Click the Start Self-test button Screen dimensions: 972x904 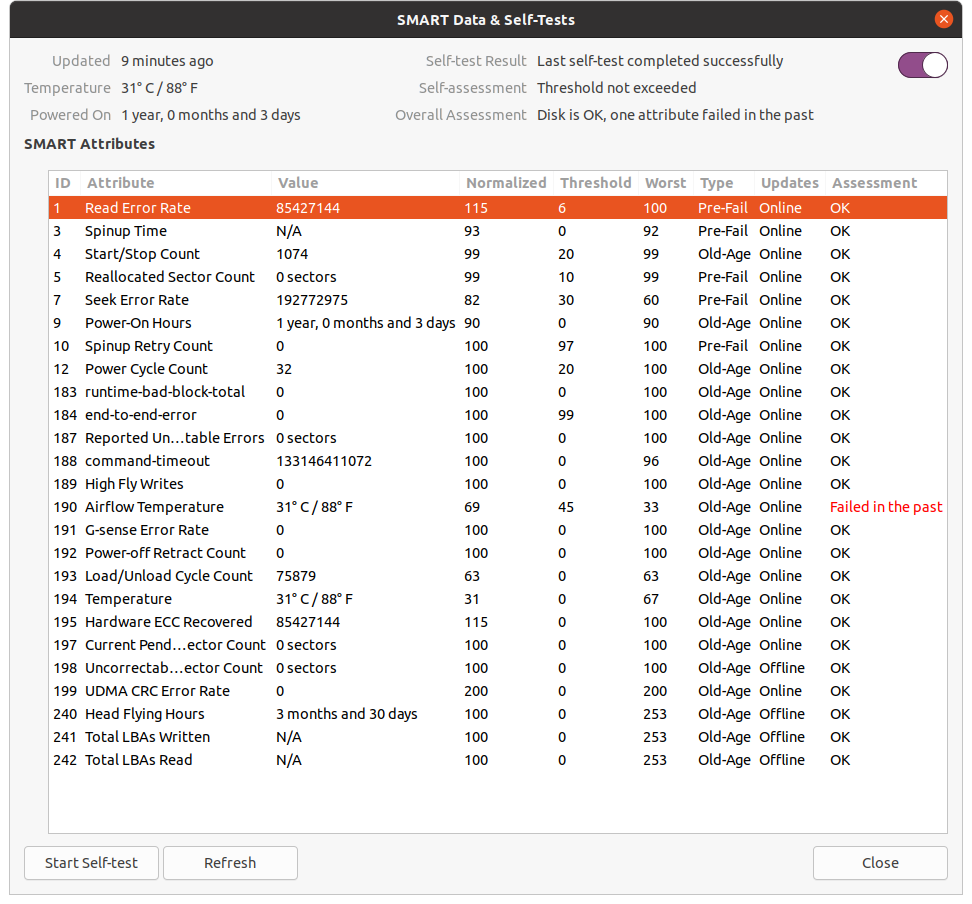[91, 862]
